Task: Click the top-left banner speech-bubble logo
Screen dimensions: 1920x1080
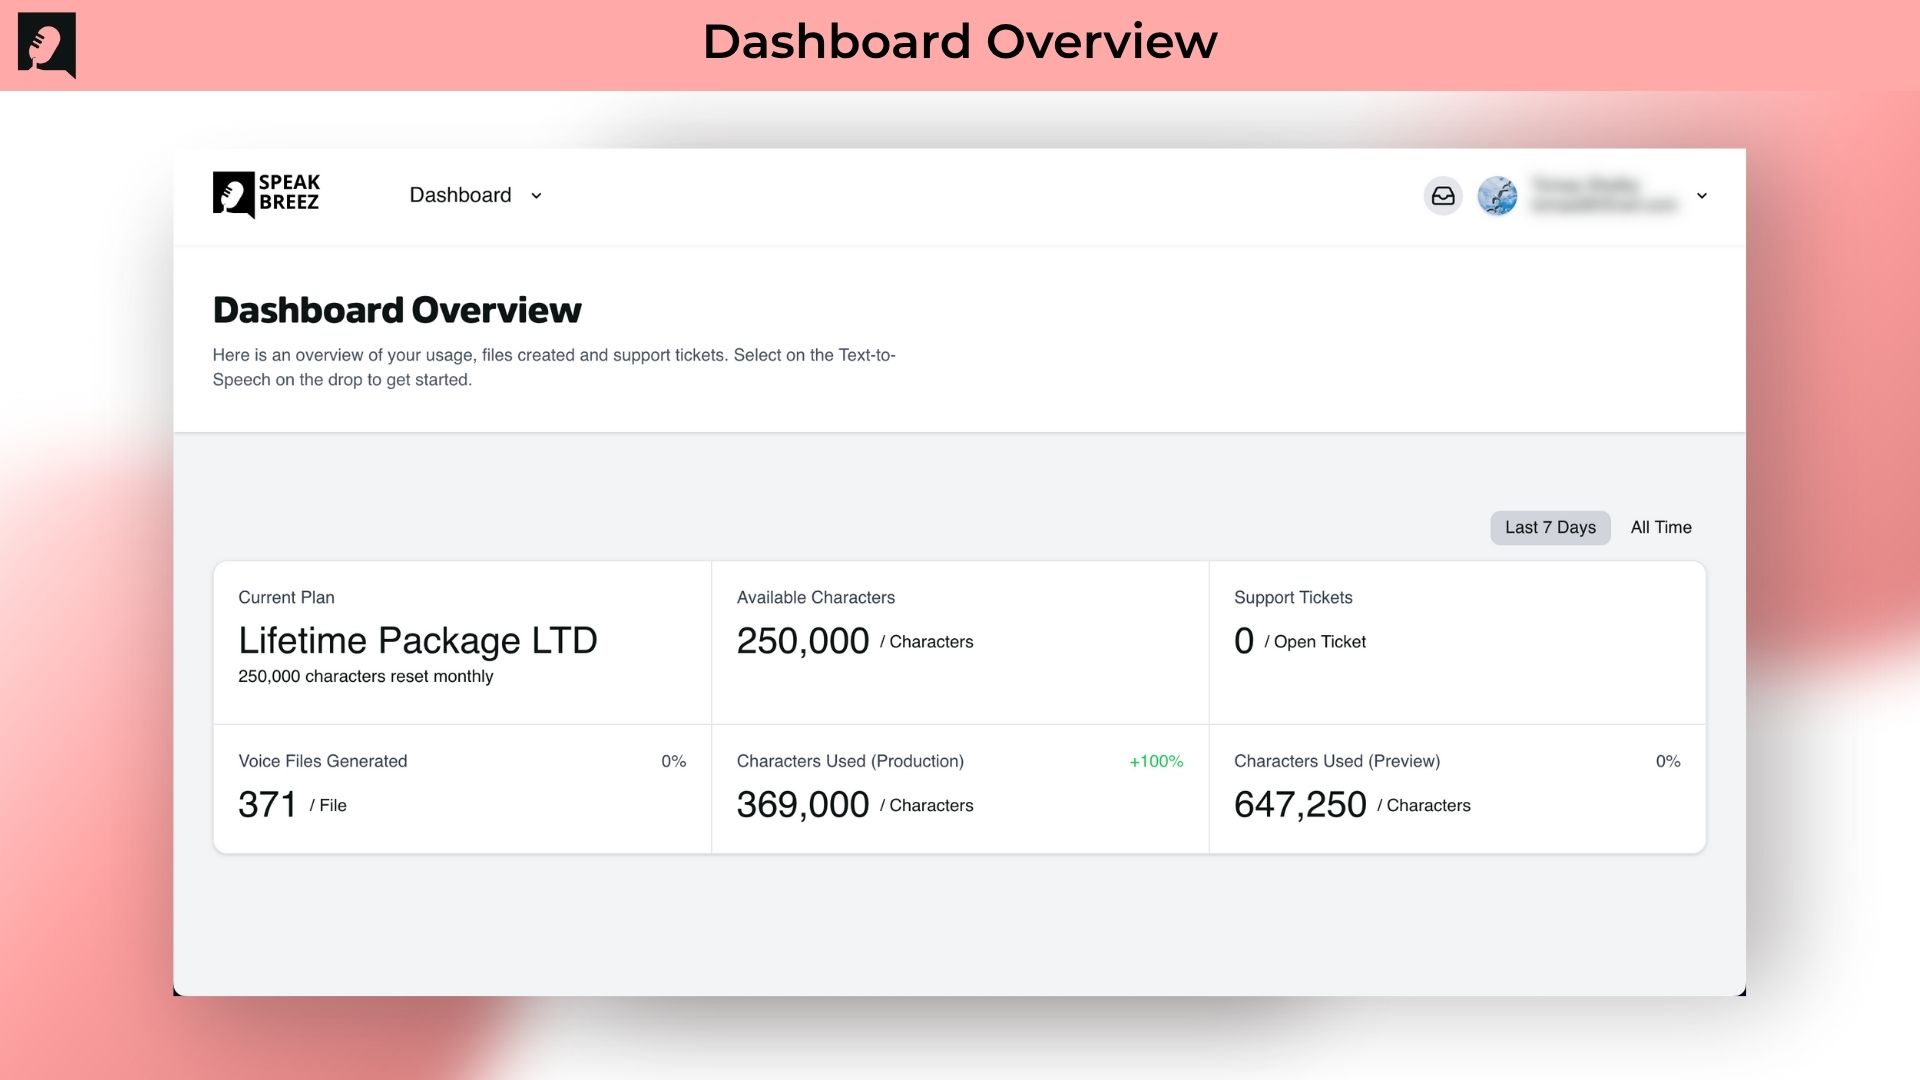Action: [47, 45]
